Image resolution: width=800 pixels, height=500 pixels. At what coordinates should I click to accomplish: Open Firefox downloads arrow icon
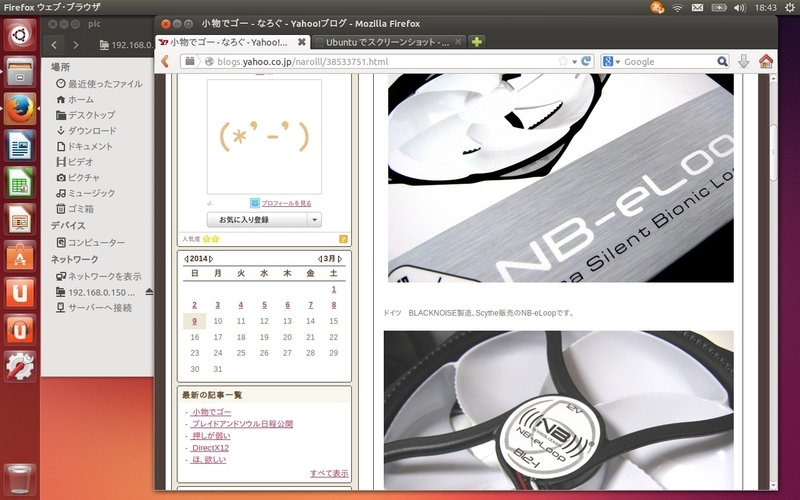coord(743,61)
